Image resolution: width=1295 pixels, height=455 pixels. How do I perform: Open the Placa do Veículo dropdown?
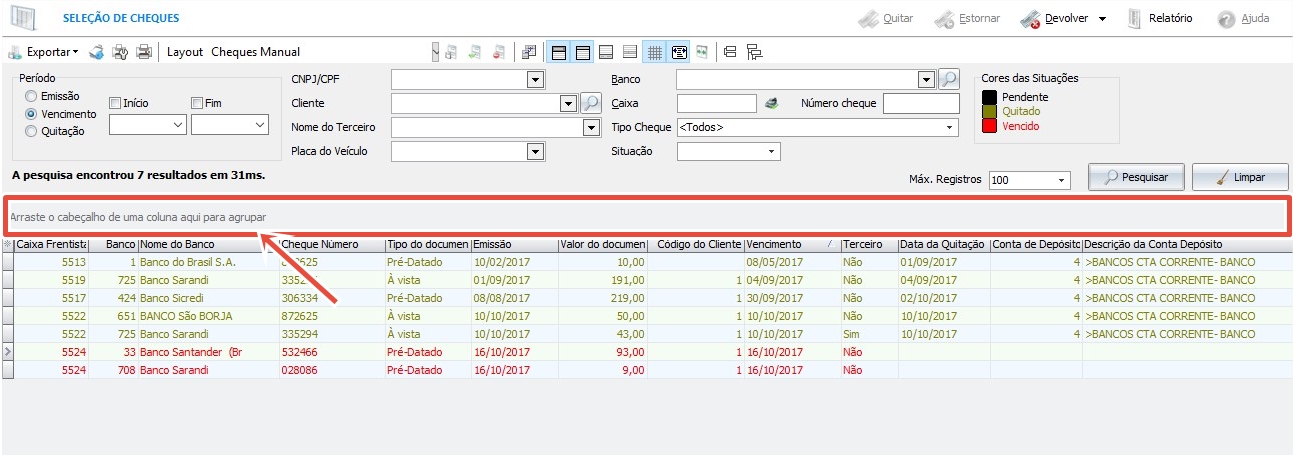coord(535,151)
